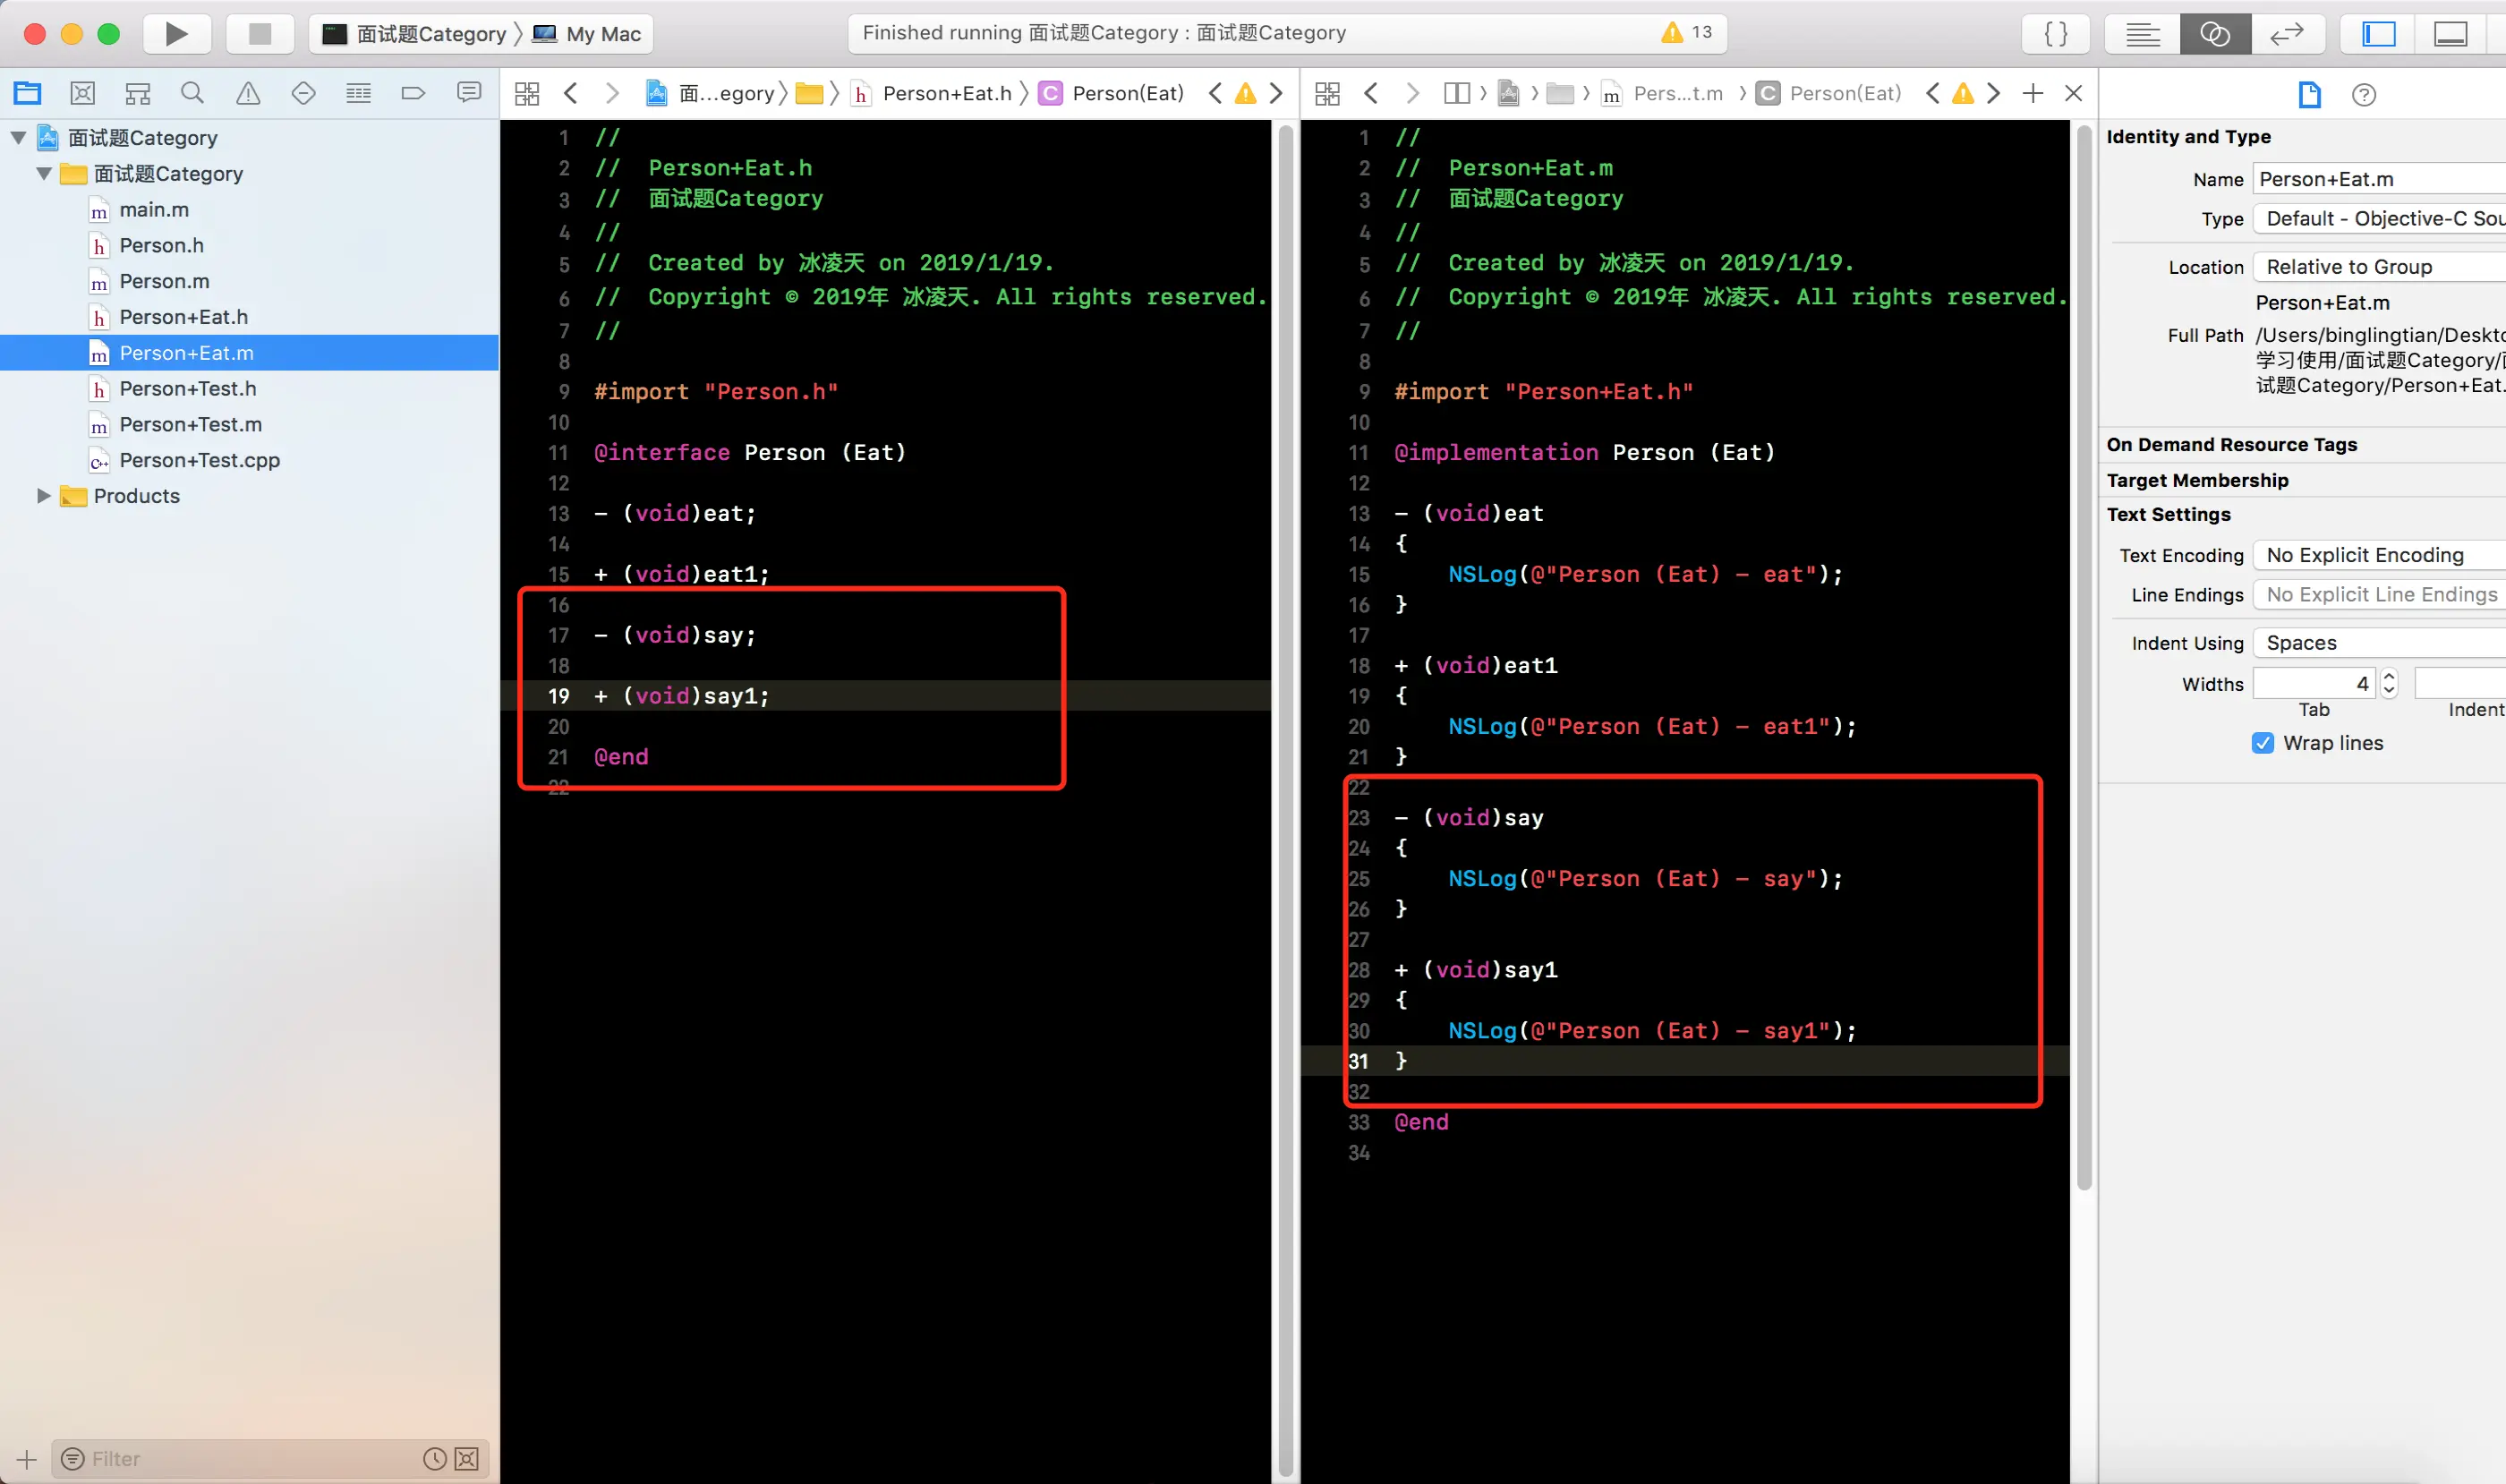Open the Text Encoding dropdown

2380,555
